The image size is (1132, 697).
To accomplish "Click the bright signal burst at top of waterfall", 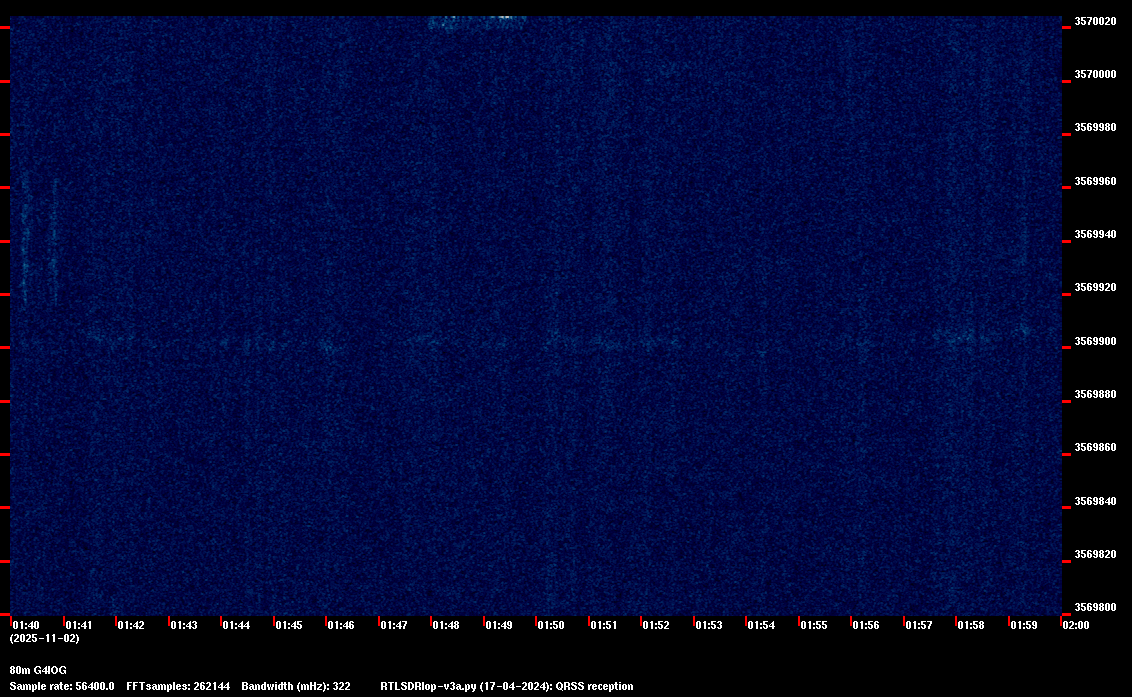I will tap(477, 22).
